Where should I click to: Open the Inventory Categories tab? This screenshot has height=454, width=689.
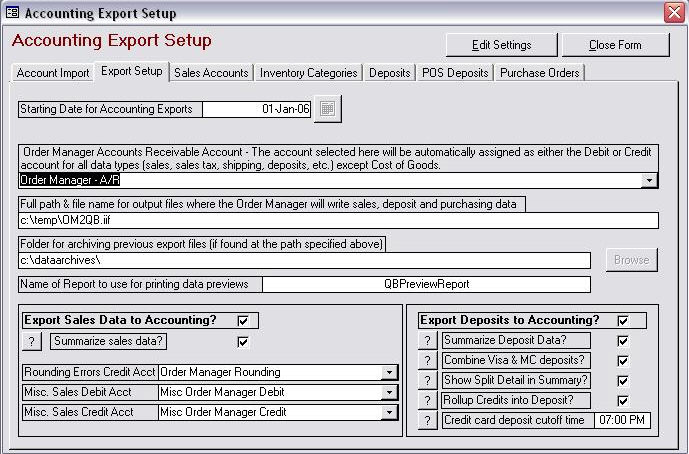coord(308,73)
